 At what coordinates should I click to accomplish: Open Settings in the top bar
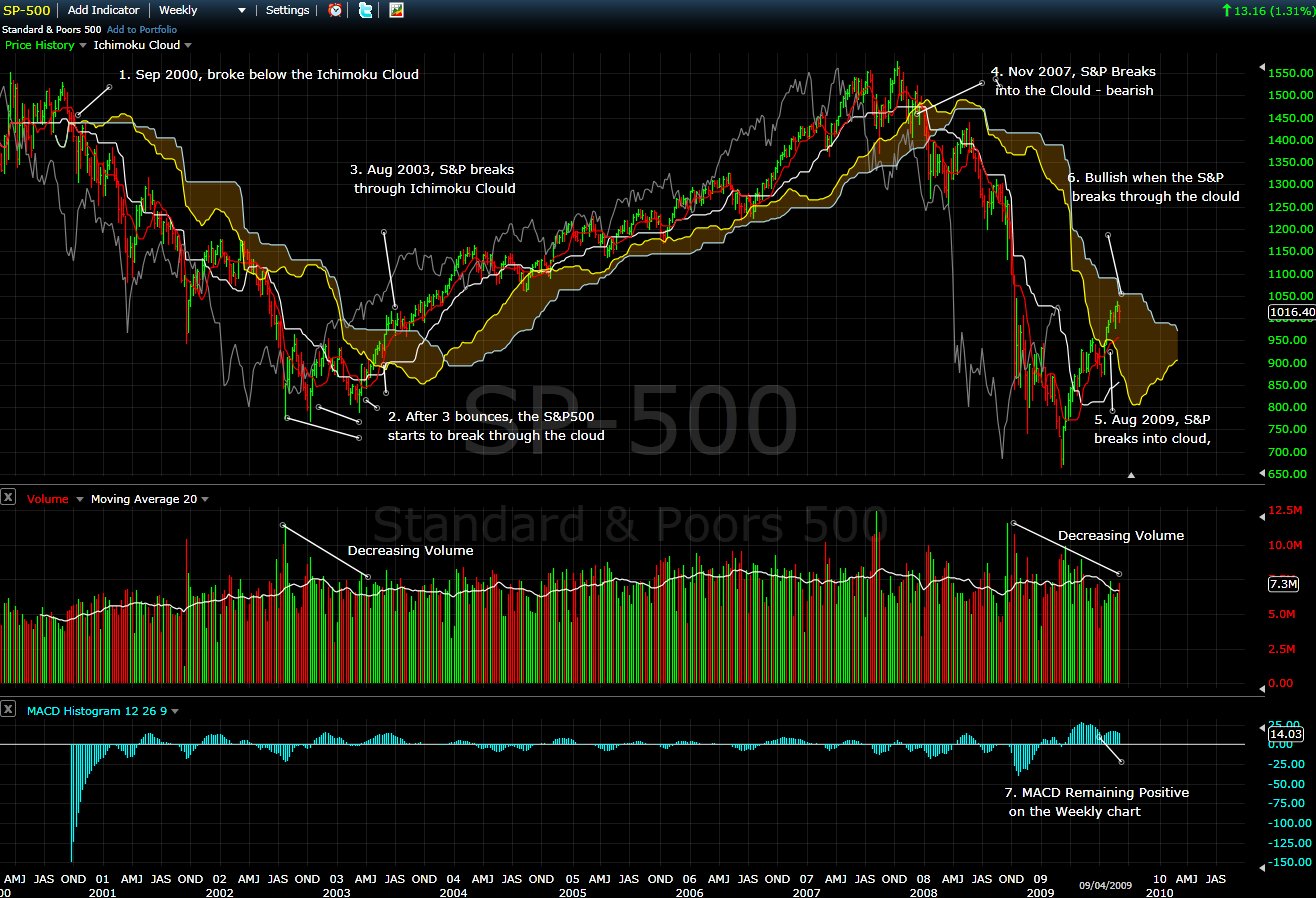(x=288, y=10)
